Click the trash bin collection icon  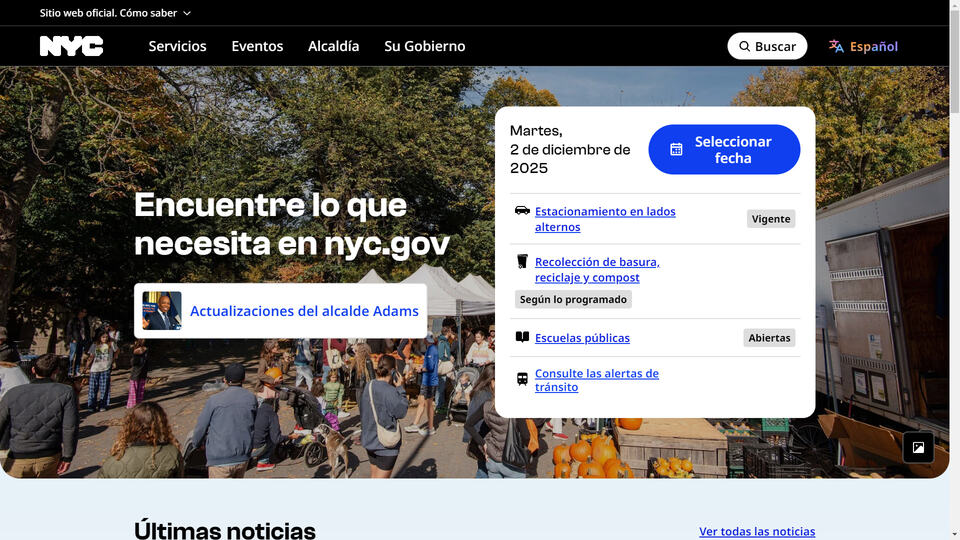pos(522,262)
